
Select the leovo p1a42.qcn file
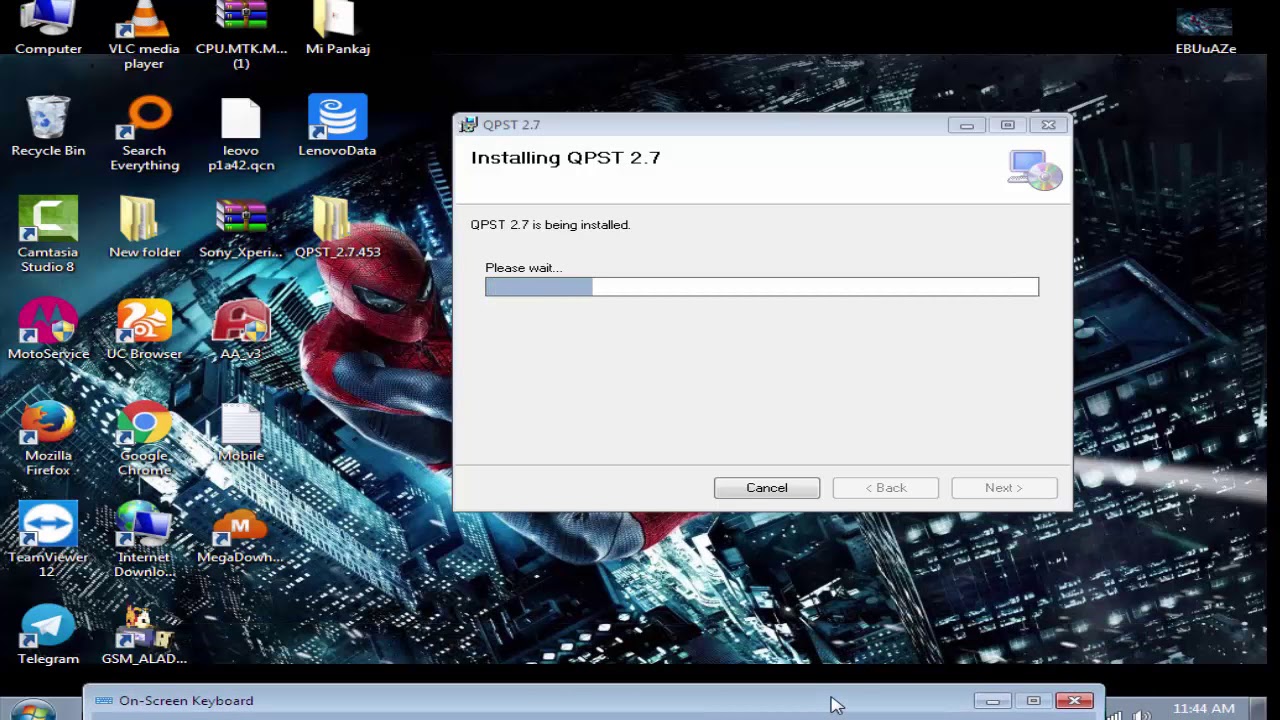[x=241, y=135]
